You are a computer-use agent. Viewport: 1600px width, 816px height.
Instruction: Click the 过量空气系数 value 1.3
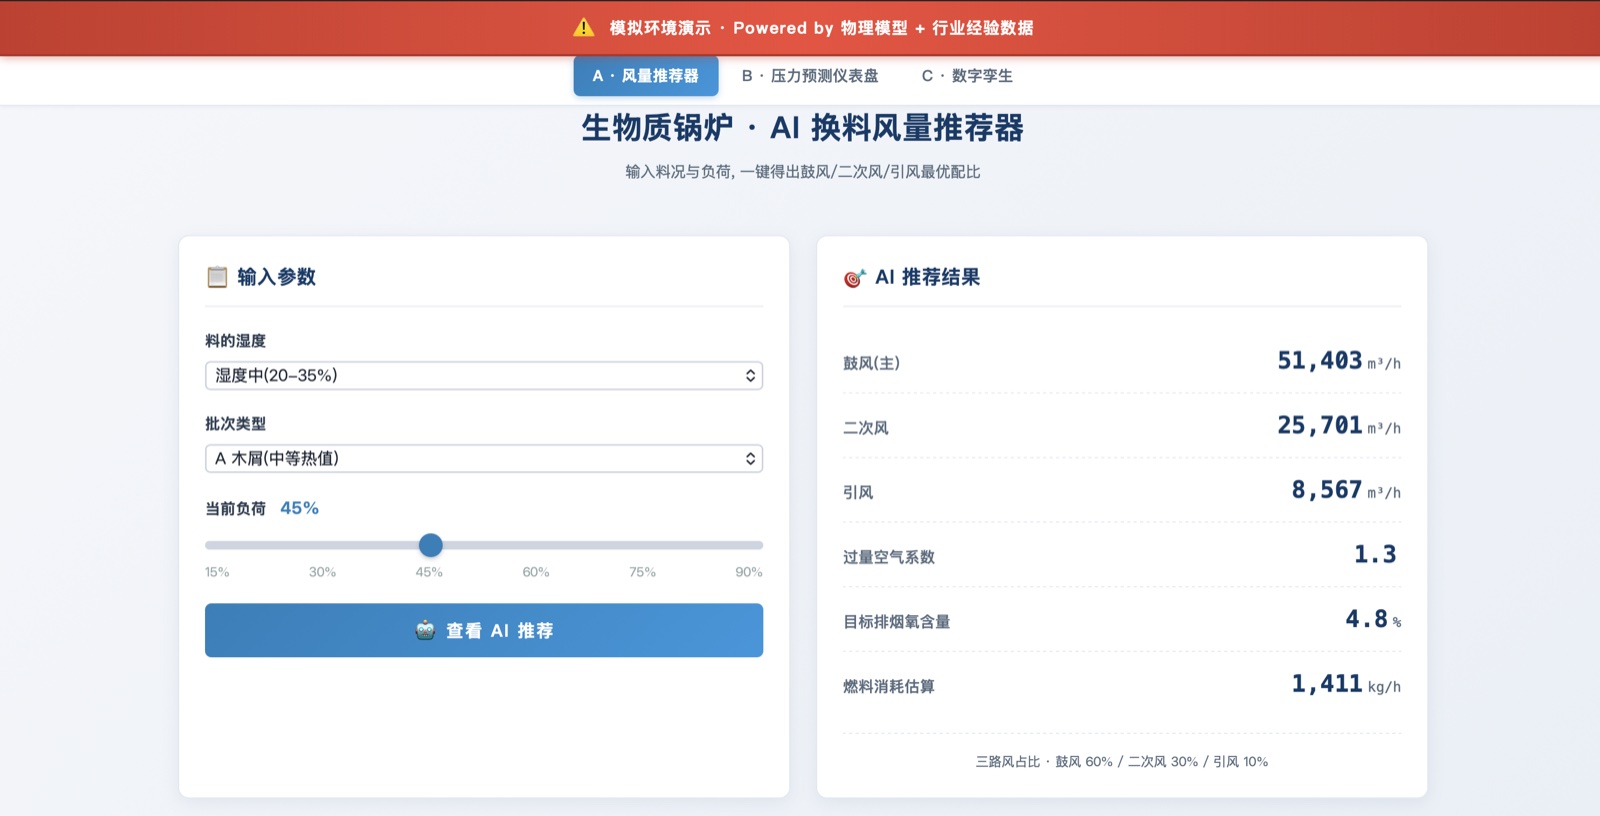[1375, 555]
